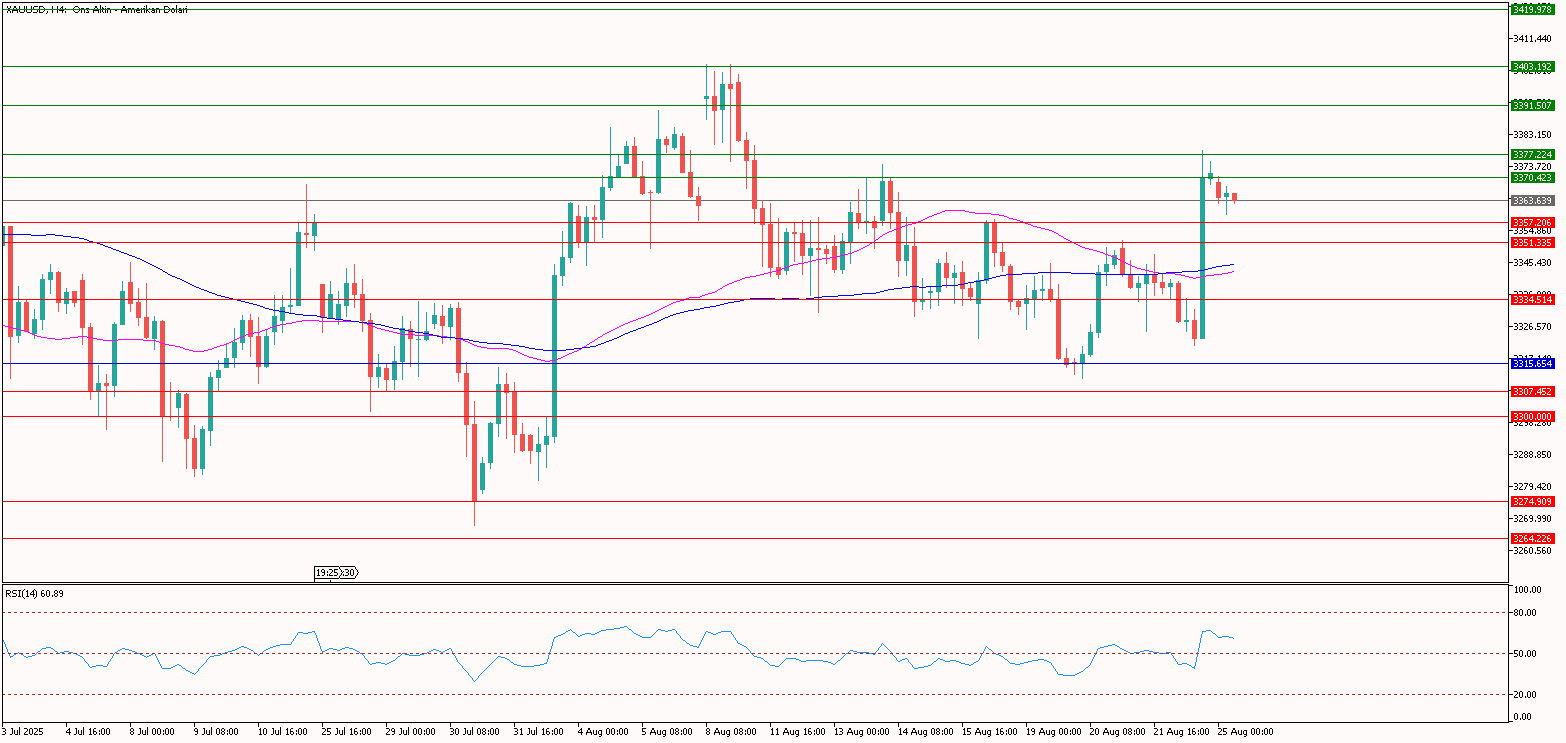Click the 19 Aug 00:00 time label
This screenshot has width=1566, height=743.
pos(1052,732)
